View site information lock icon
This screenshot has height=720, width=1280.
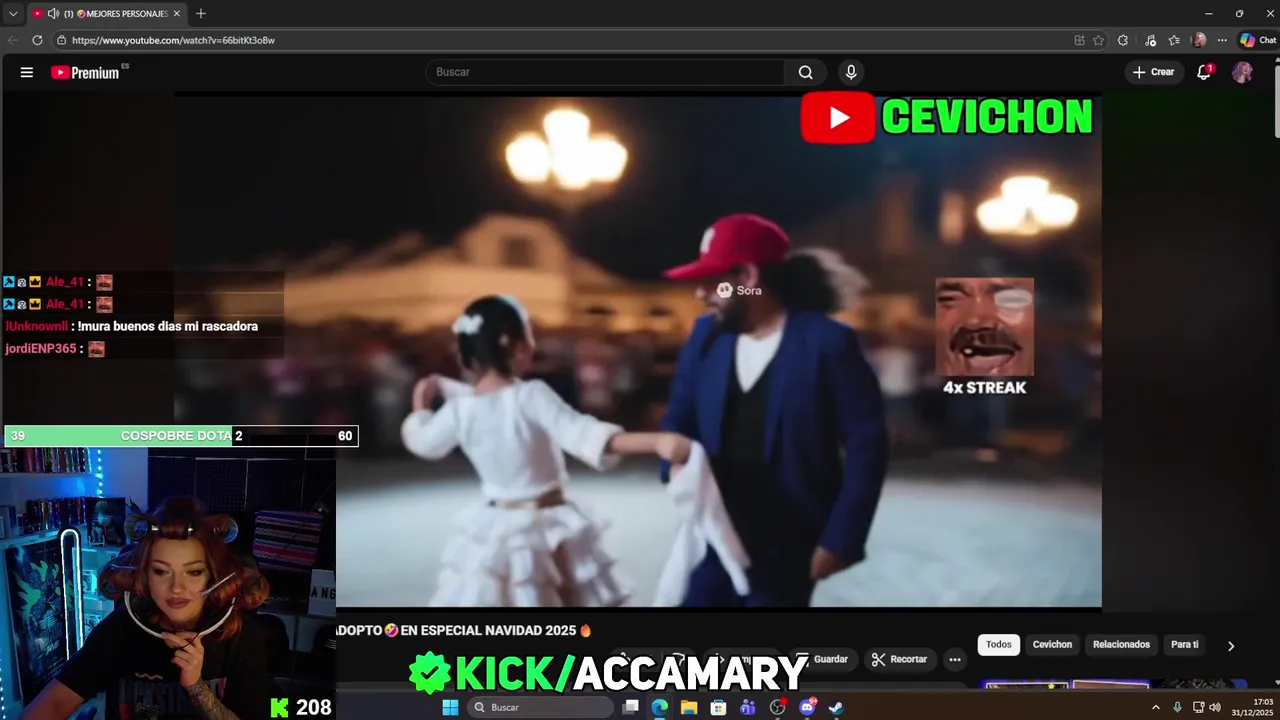tap(61, 40)
